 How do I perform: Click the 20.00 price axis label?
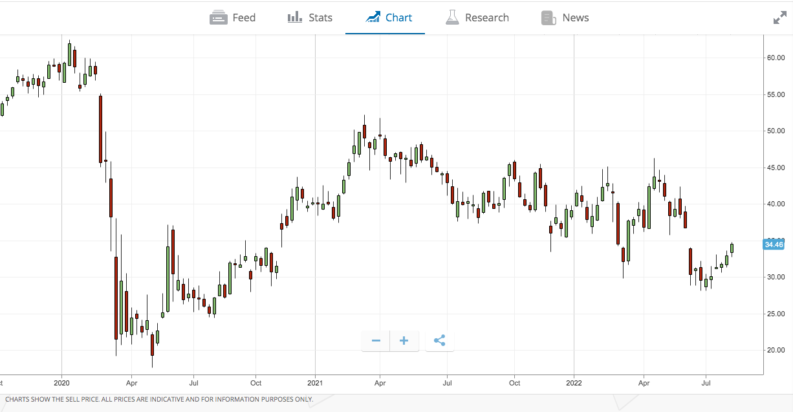[x=775, y=350]
